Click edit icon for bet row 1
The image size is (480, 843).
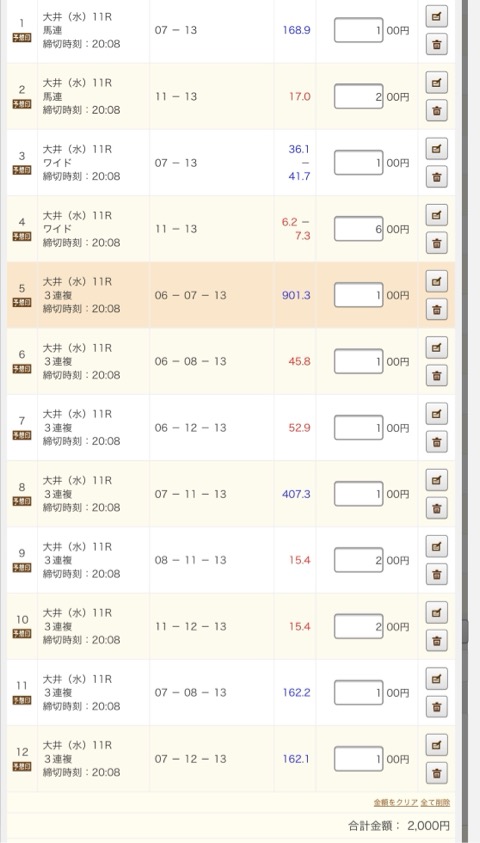coord(436,17)
